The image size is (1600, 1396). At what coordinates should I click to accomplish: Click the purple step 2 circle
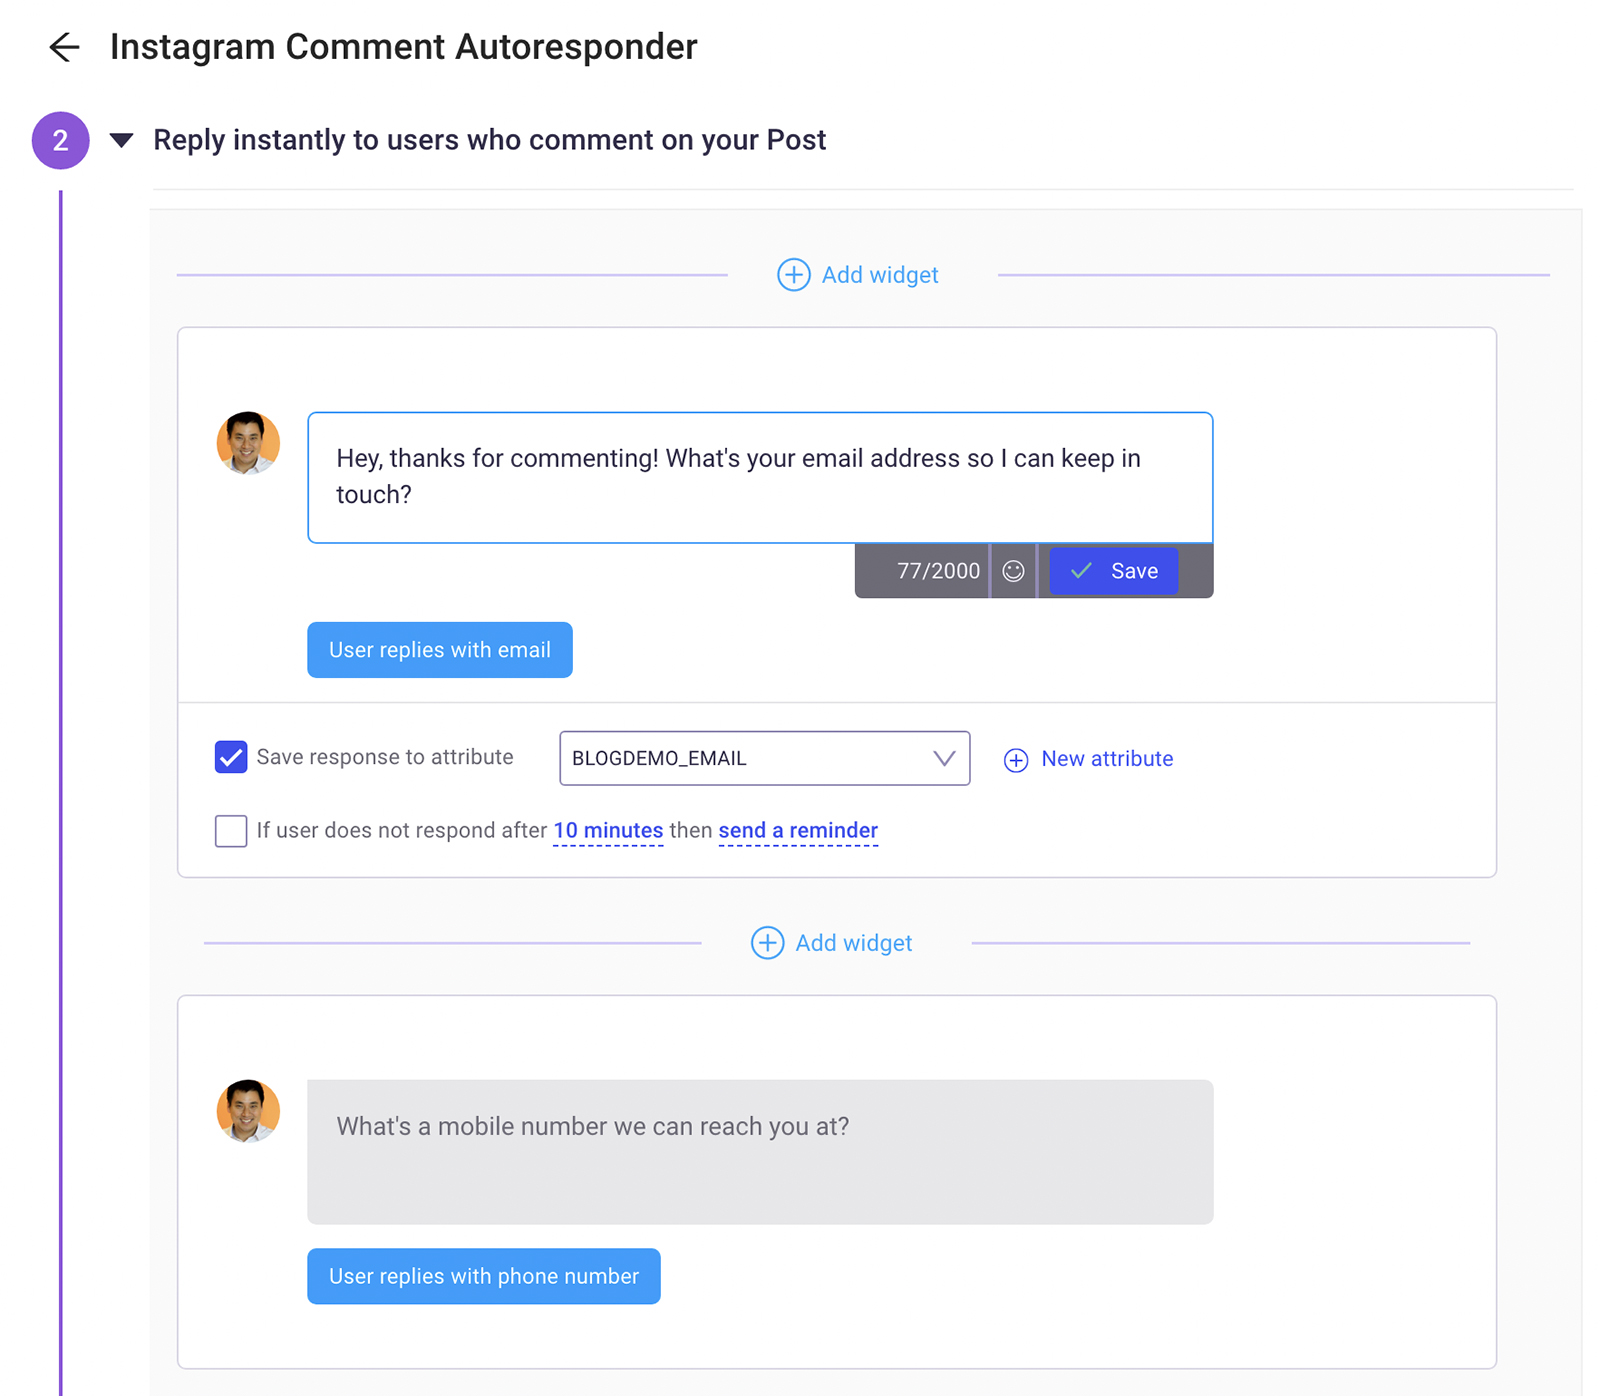point(61,140)
